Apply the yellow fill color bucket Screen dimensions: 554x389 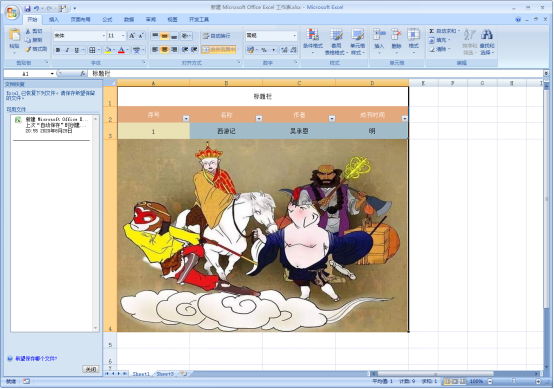pos(108,50)
